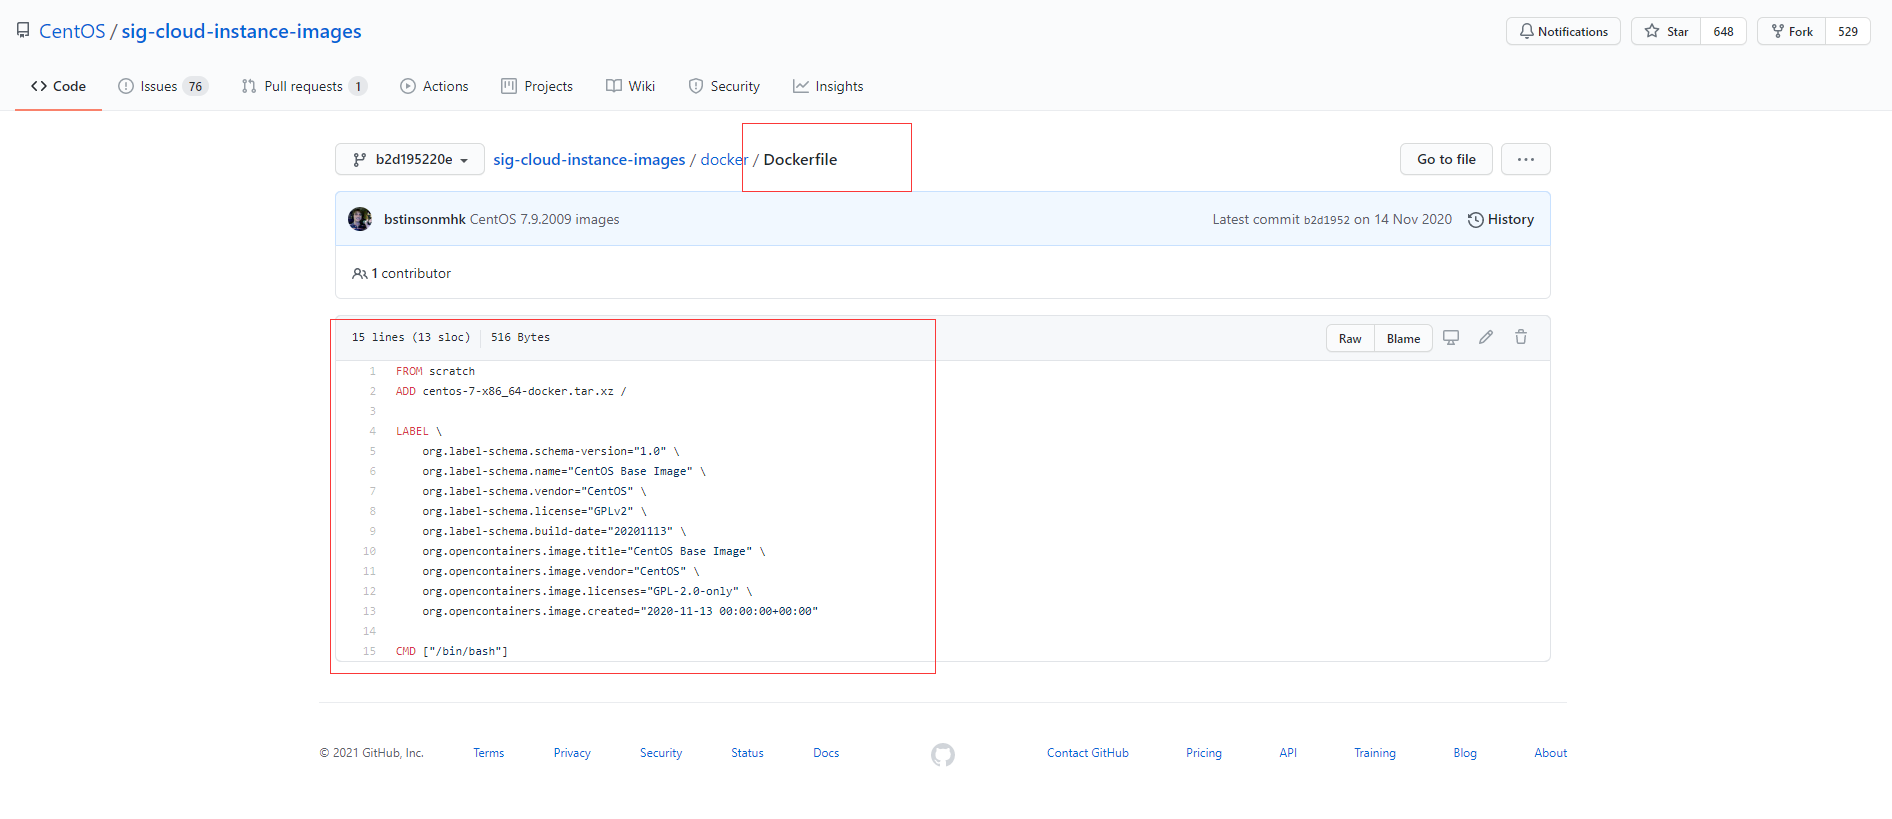Open Training footer link
Image resolution: width=1892 pixels, height=819 pixels.
click(1375, 753)
